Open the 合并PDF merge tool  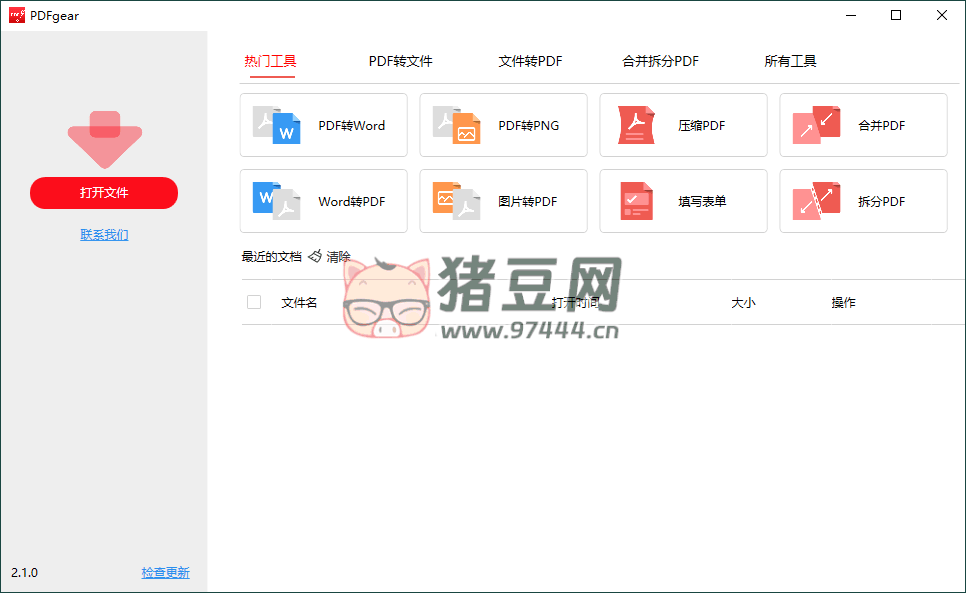pos(863,125)
